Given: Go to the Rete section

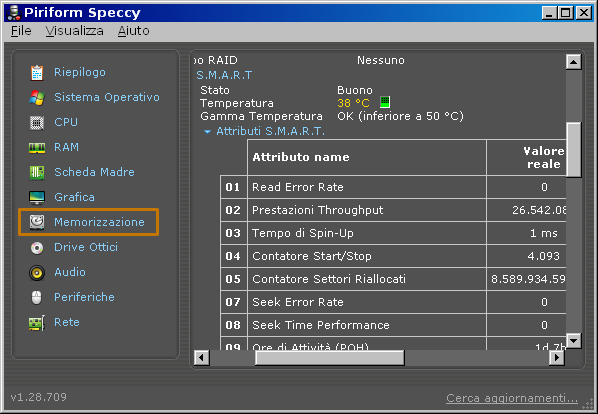Looking at the screenshot, I should pyautogui.click(x=67, y=322).
